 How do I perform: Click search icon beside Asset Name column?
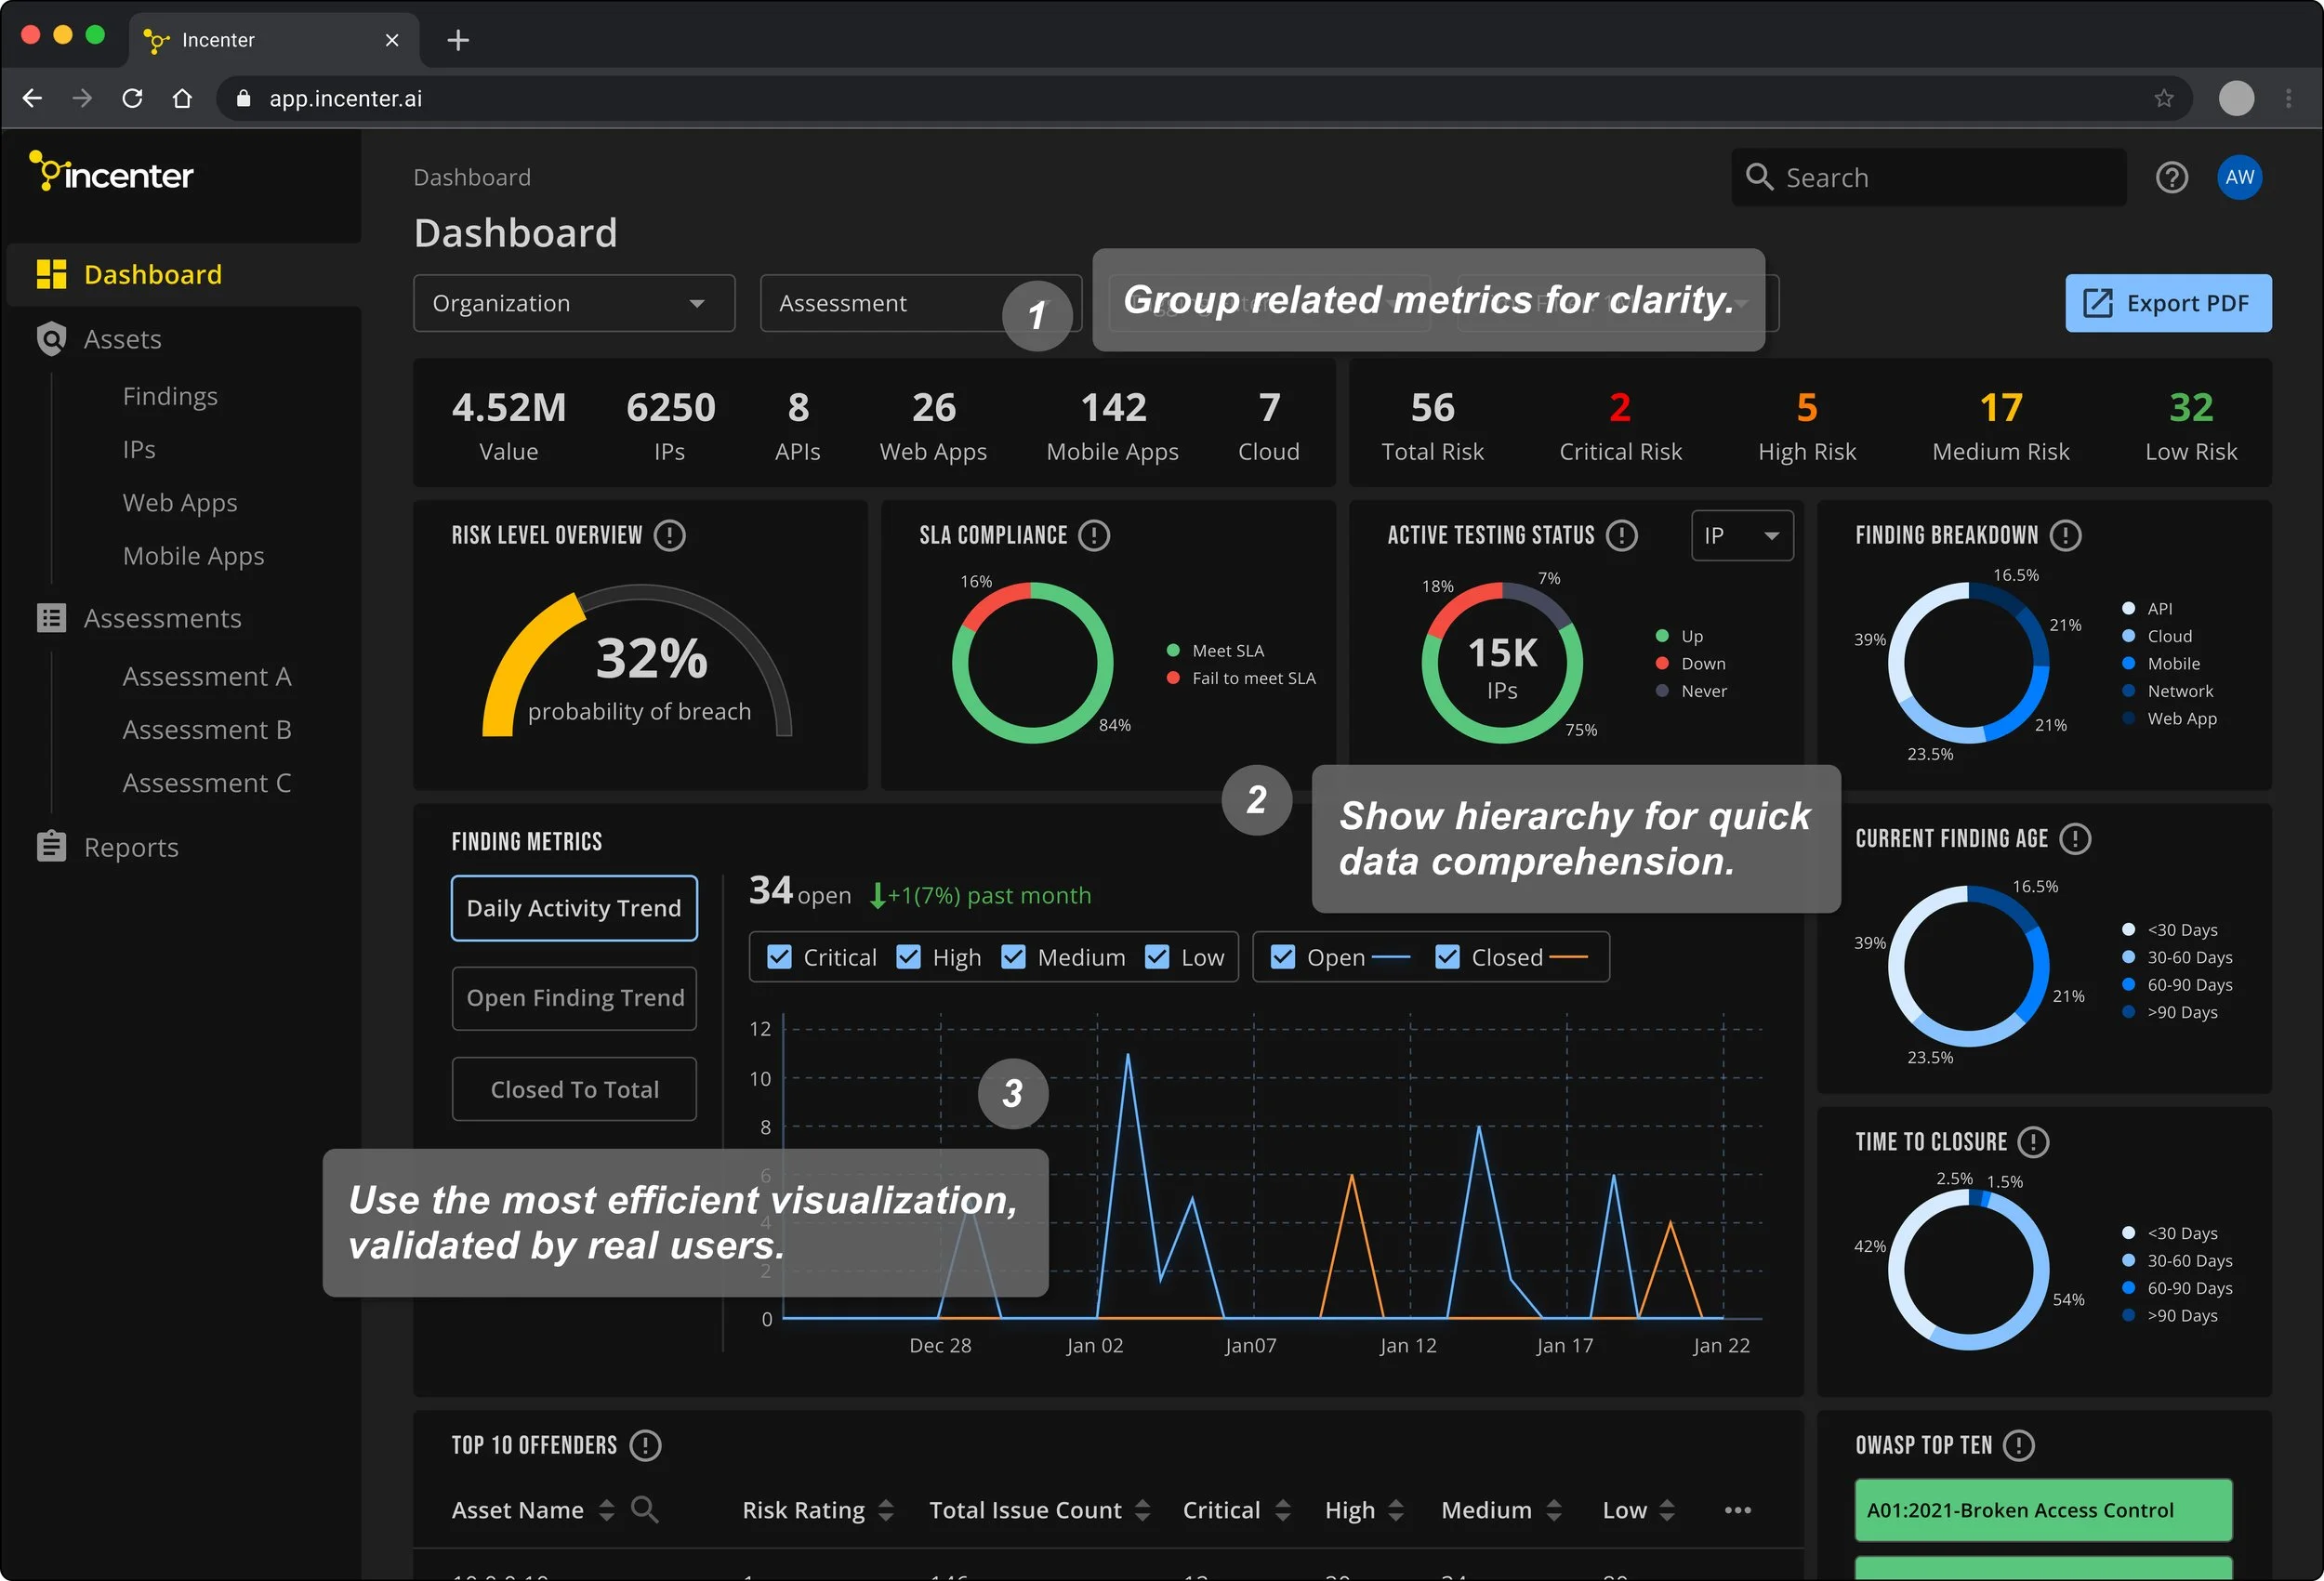pyautogui.click(x=644, y=1509)
